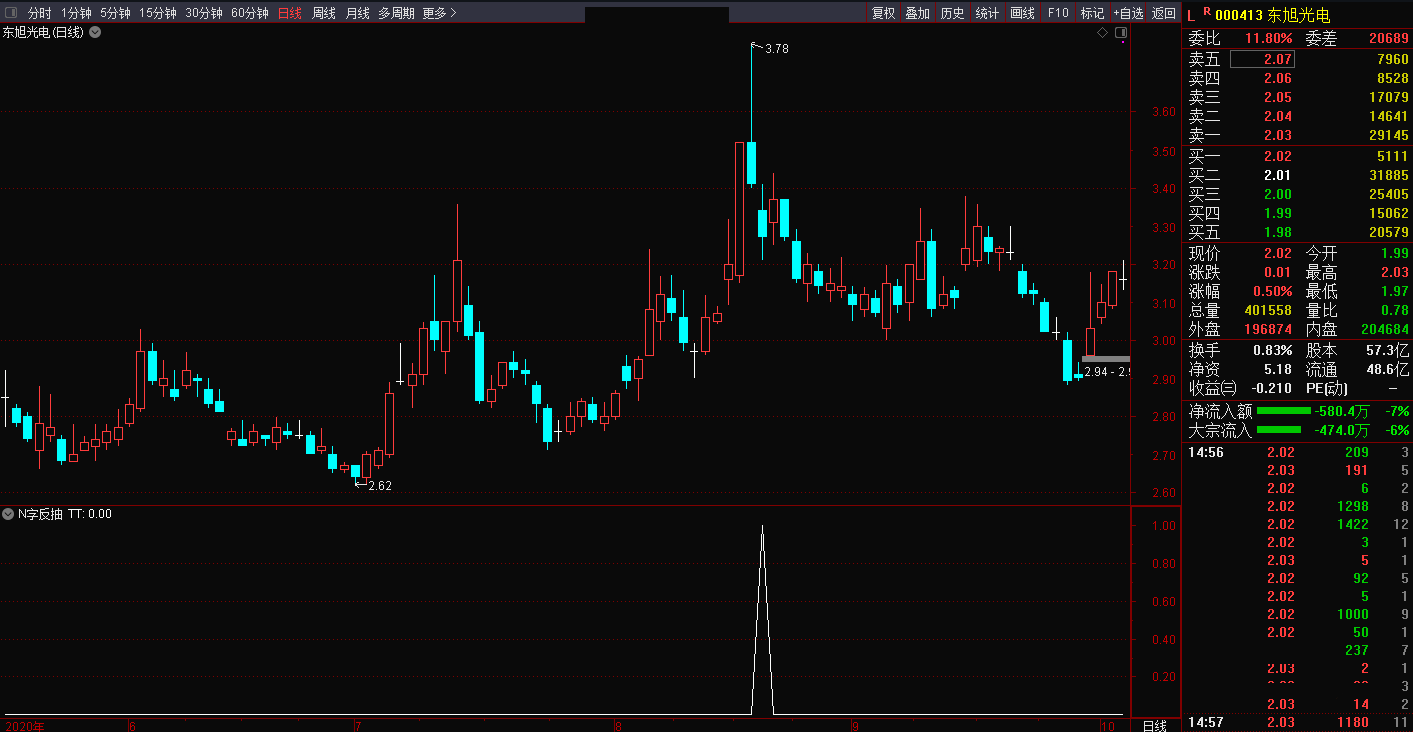
Task: Click the 14:57 tick row with volume 1180
Action: click(x=1297, y=722)
